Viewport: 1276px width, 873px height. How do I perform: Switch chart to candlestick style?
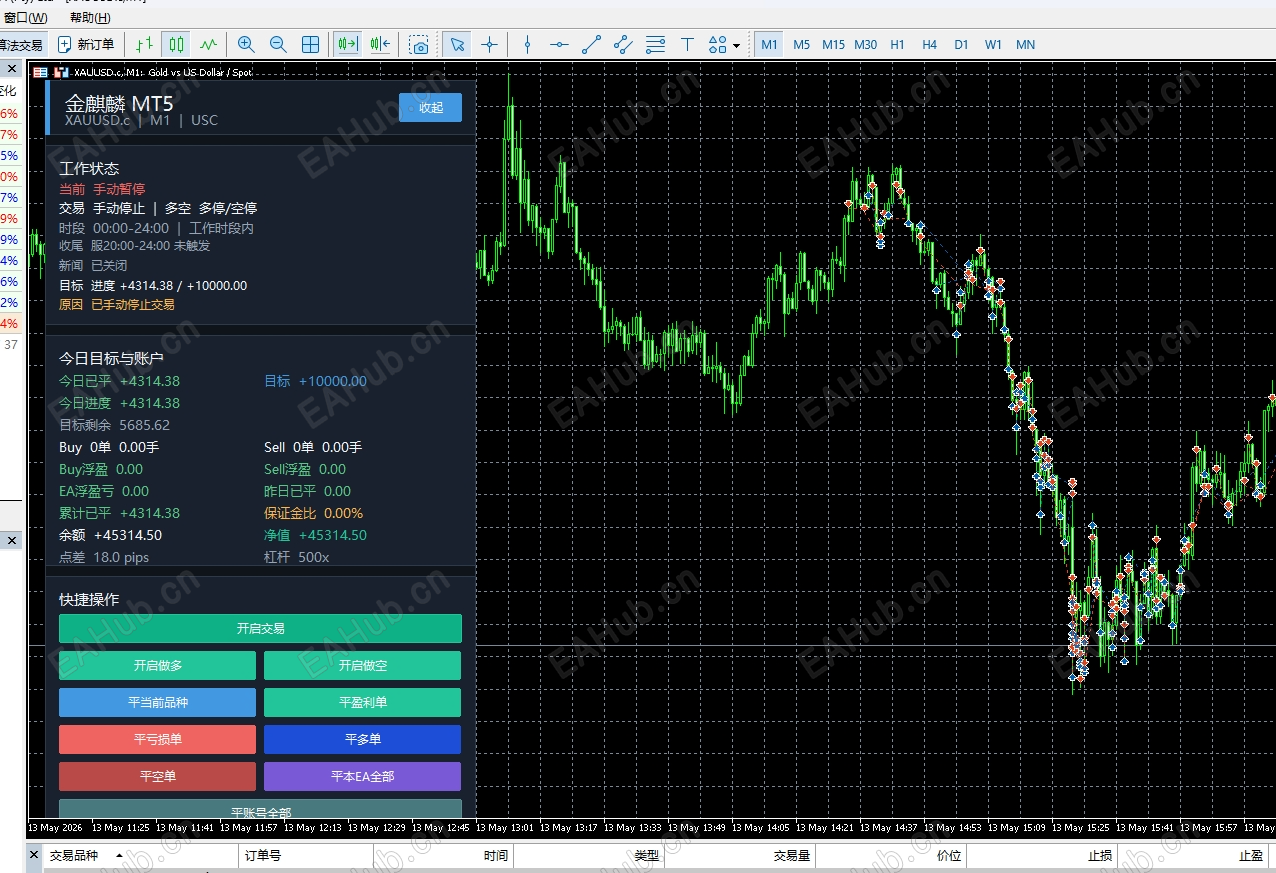(x=177, y=44)
